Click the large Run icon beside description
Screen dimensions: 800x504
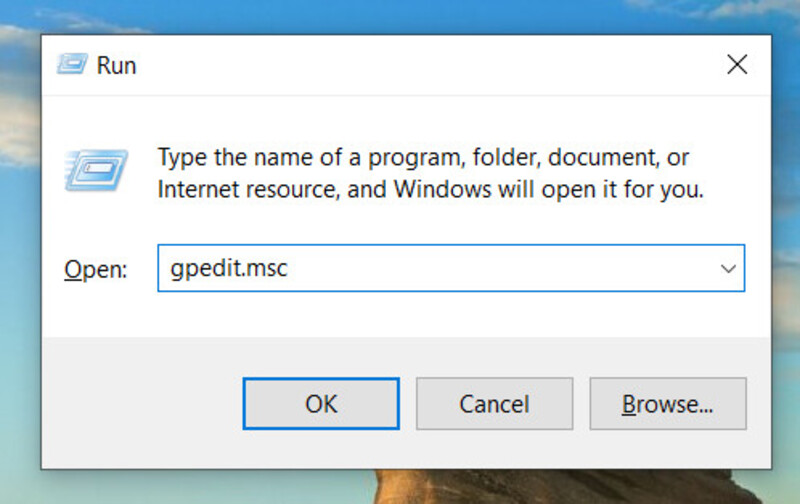(96, 170)
